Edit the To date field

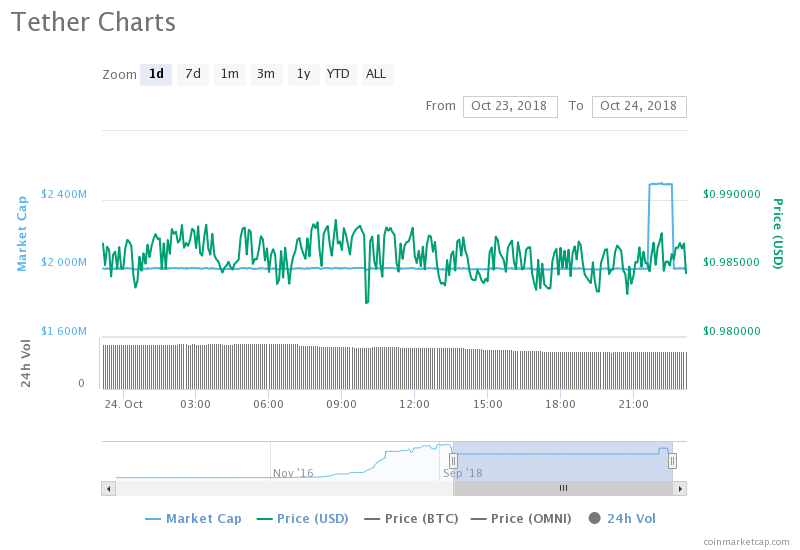point(639,107)
